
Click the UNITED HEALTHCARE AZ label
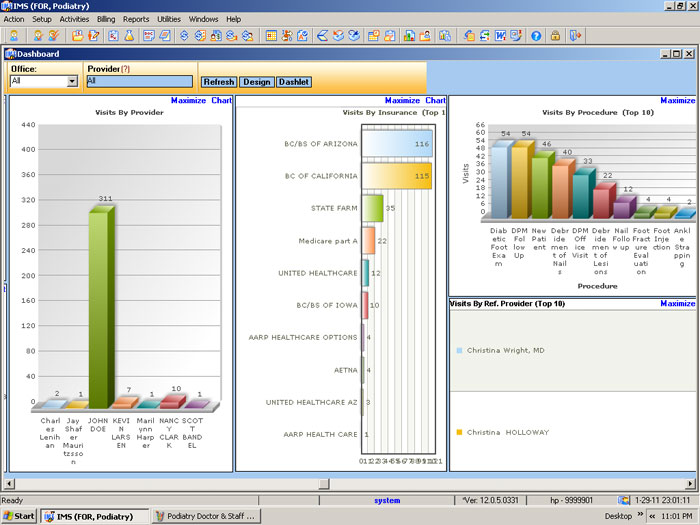tap(312, 402)
